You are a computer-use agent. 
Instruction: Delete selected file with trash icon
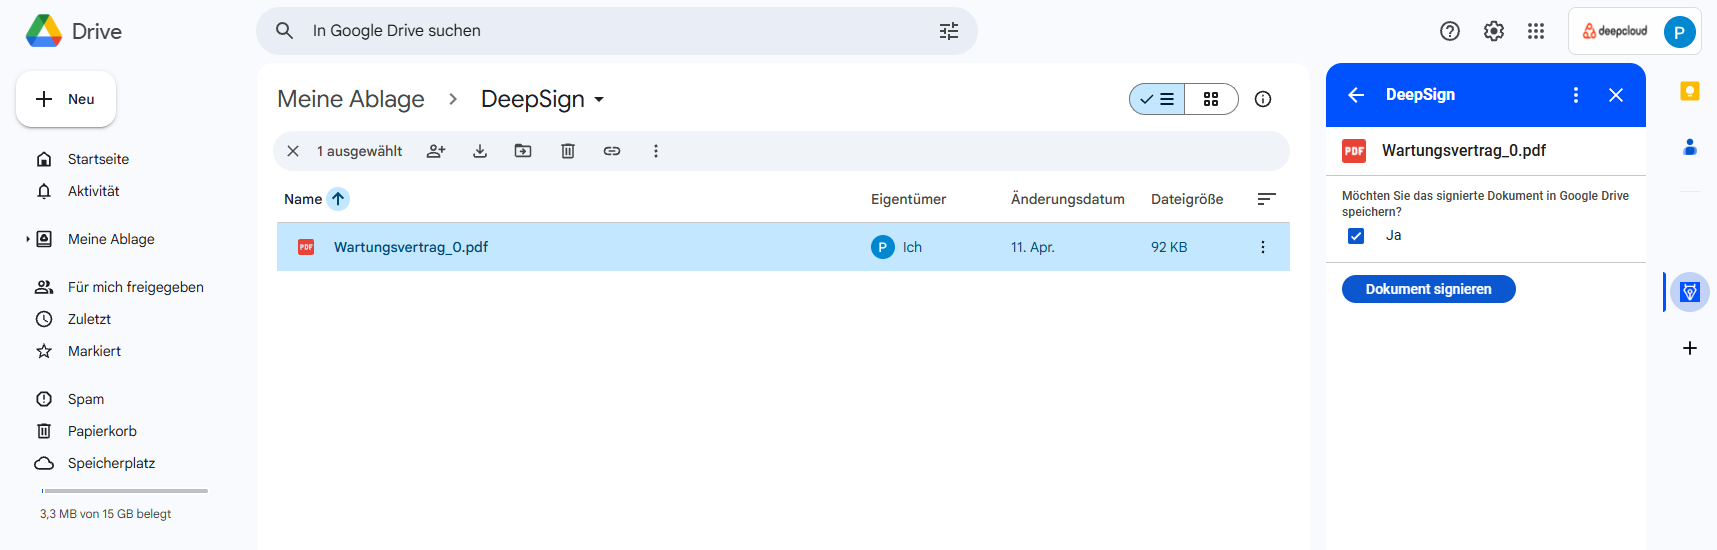(x=568, y=151)
